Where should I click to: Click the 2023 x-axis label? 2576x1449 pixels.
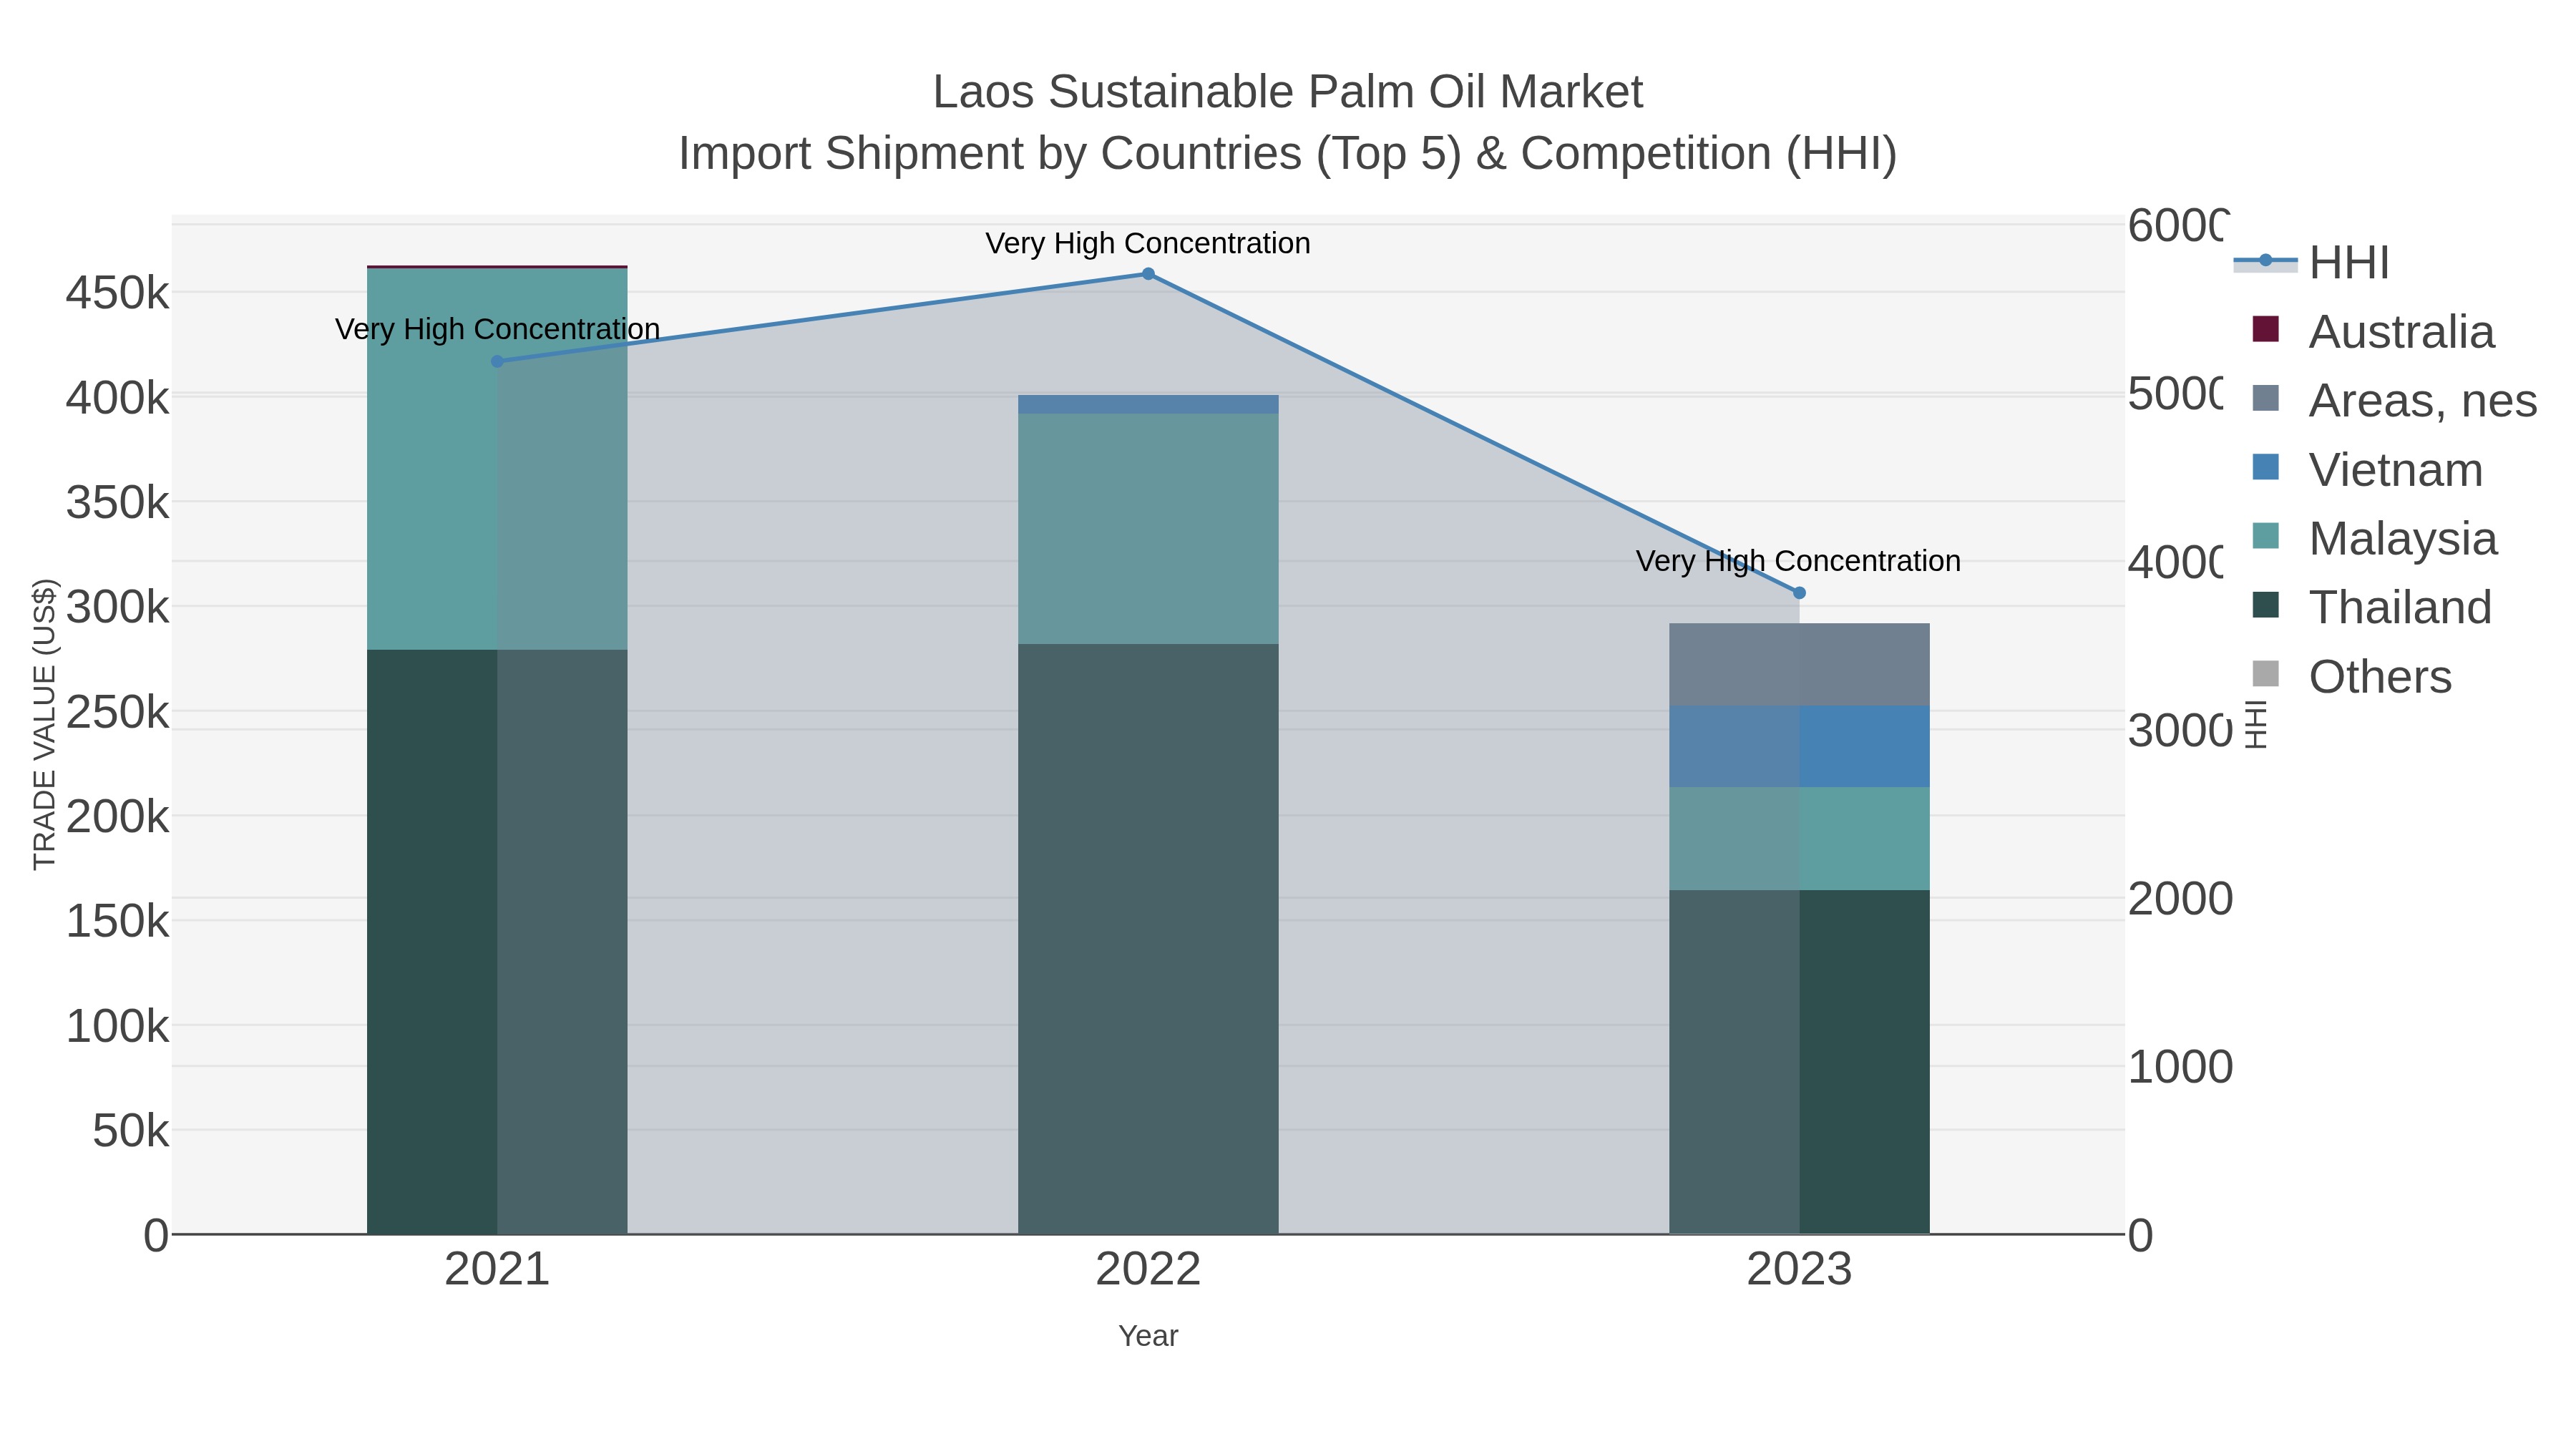point(1799,1269)
